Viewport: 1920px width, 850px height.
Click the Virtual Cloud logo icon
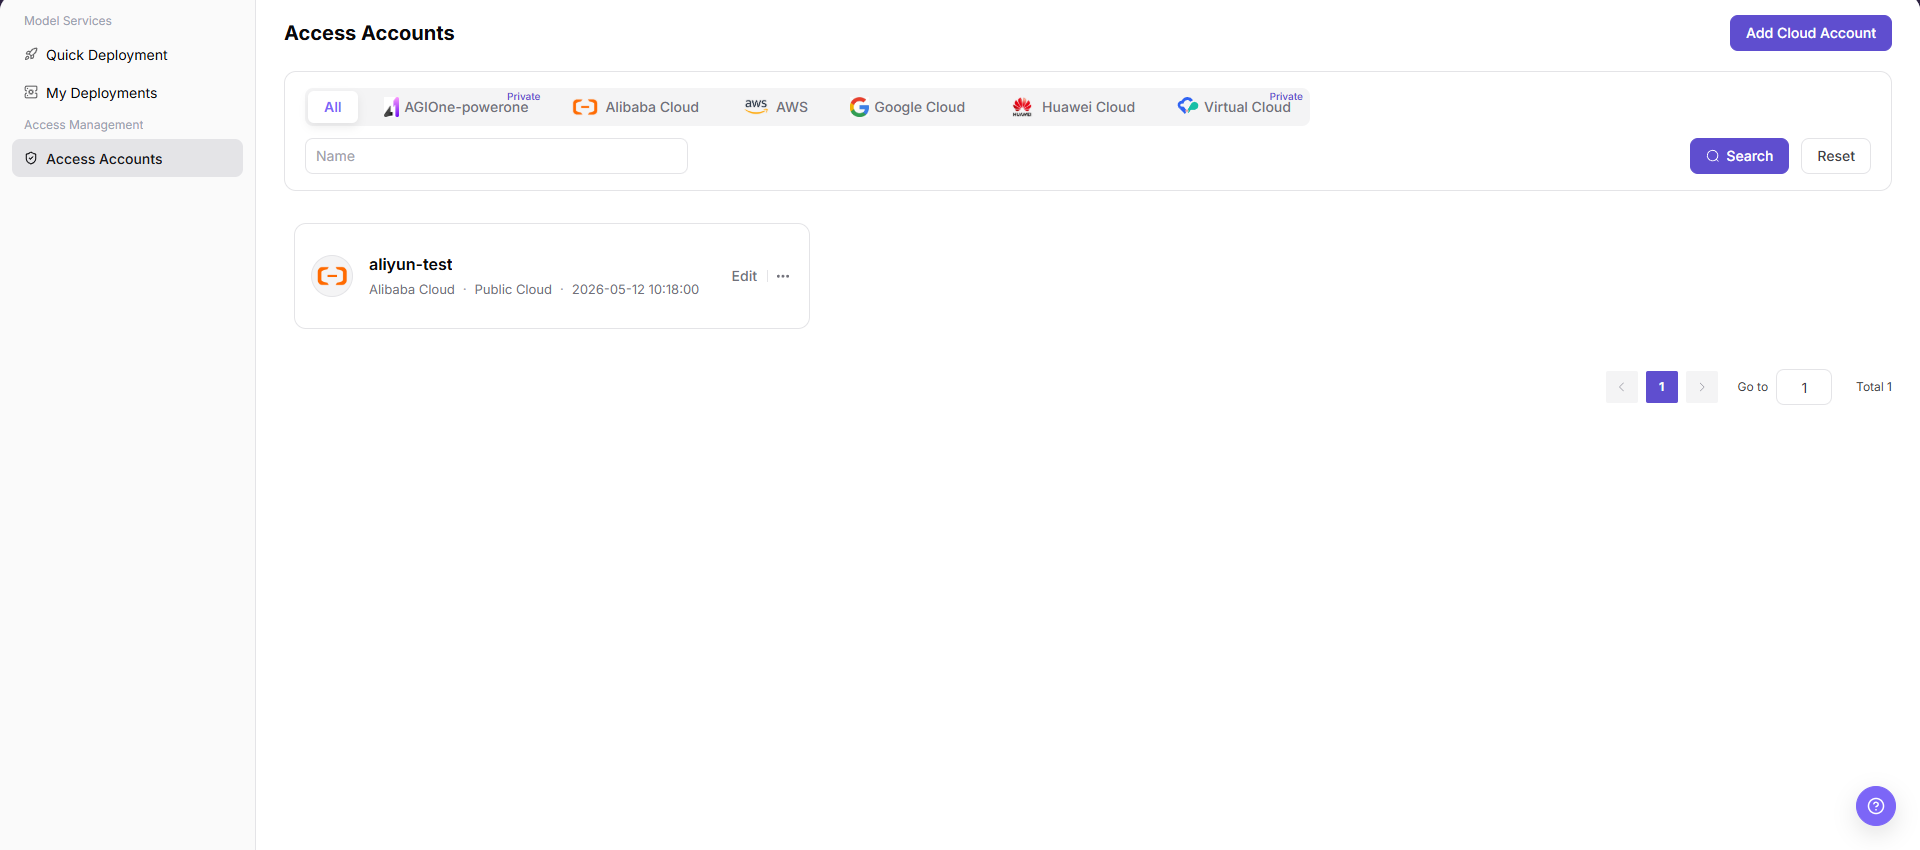[1188, 105]
